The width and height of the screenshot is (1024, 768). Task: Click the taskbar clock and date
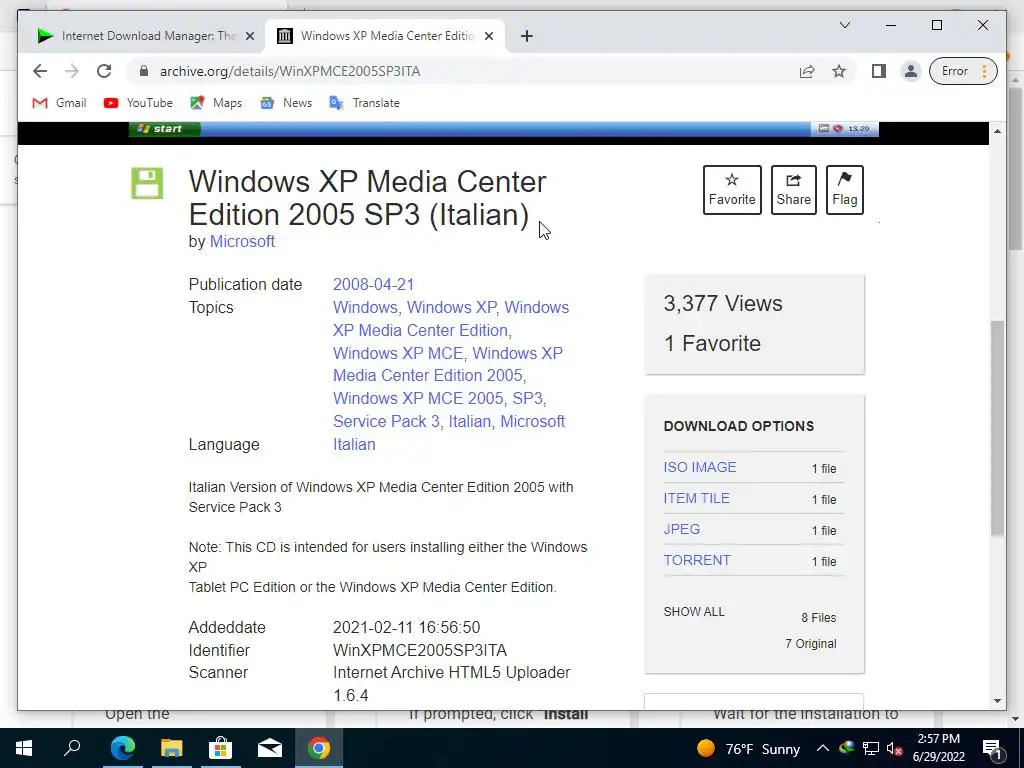pyautogui.click(x=938, y=748)
